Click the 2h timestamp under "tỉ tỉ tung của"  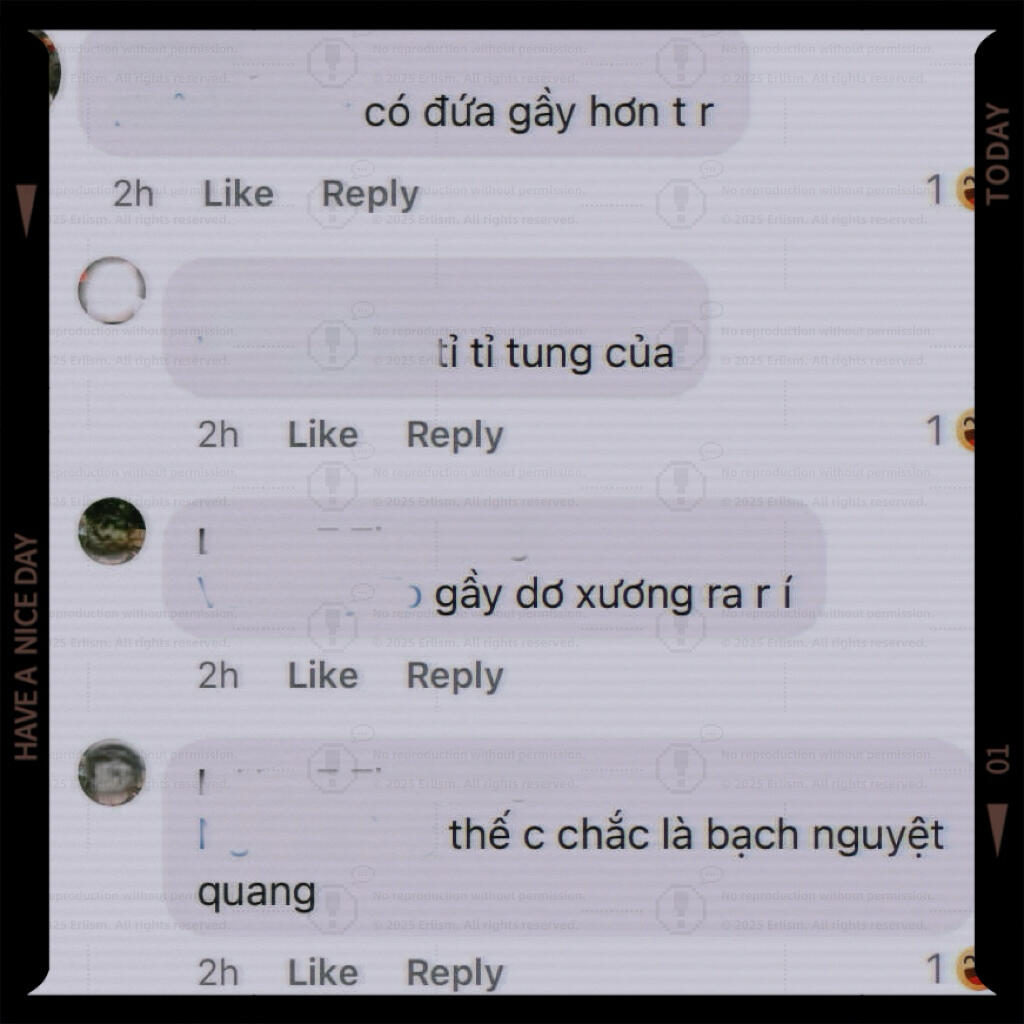218,435
